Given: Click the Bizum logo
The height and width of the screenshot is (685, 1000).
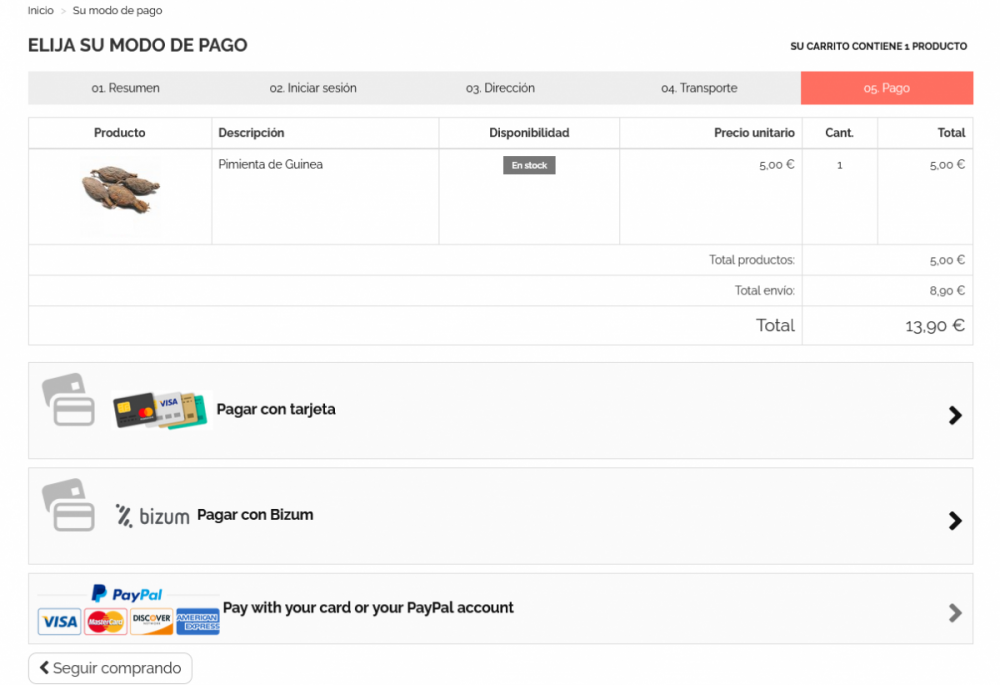Looking at the screenshot, I should 152,516.
